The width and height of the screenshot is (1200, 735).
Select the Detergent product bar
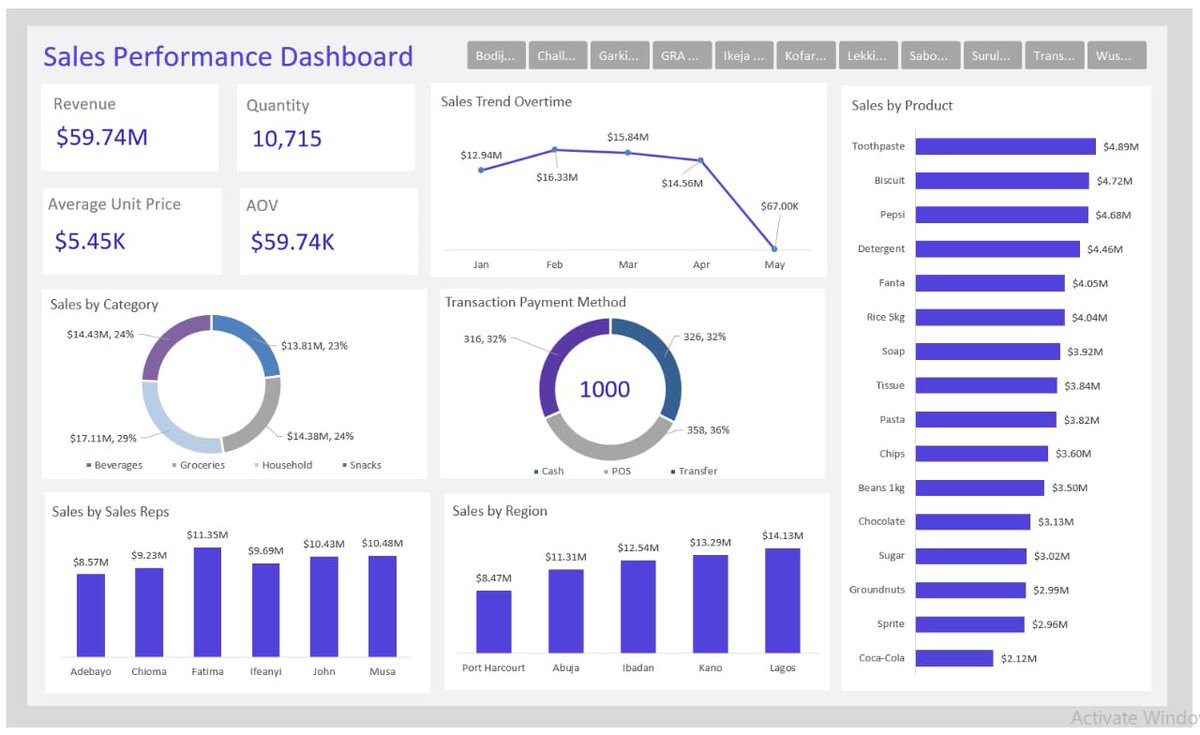(x=998, y=249)
